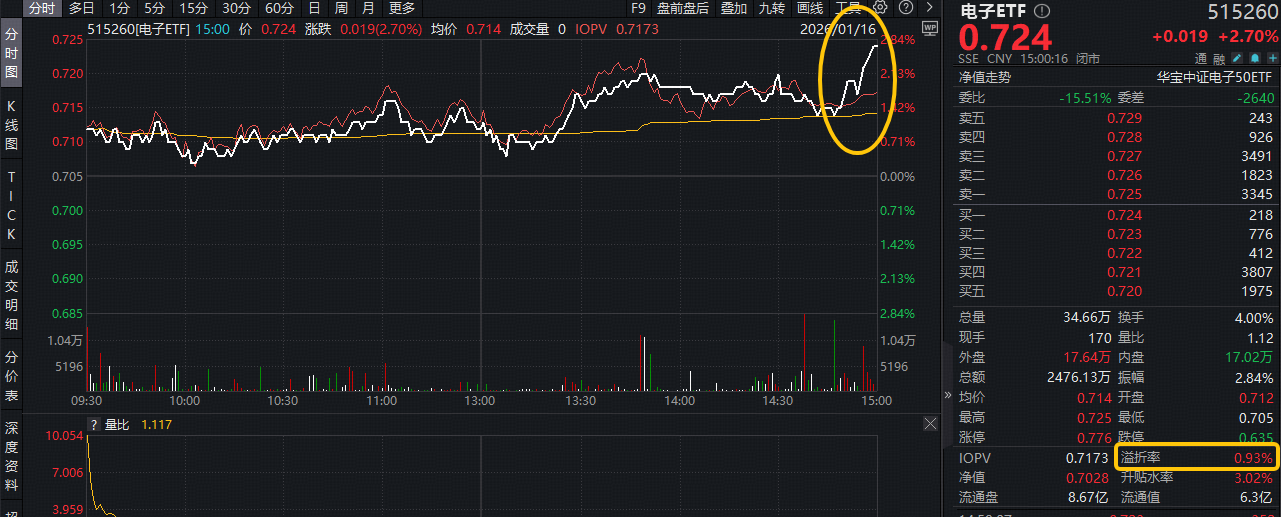Toggle the 九转 indicator

pos(771,8)
